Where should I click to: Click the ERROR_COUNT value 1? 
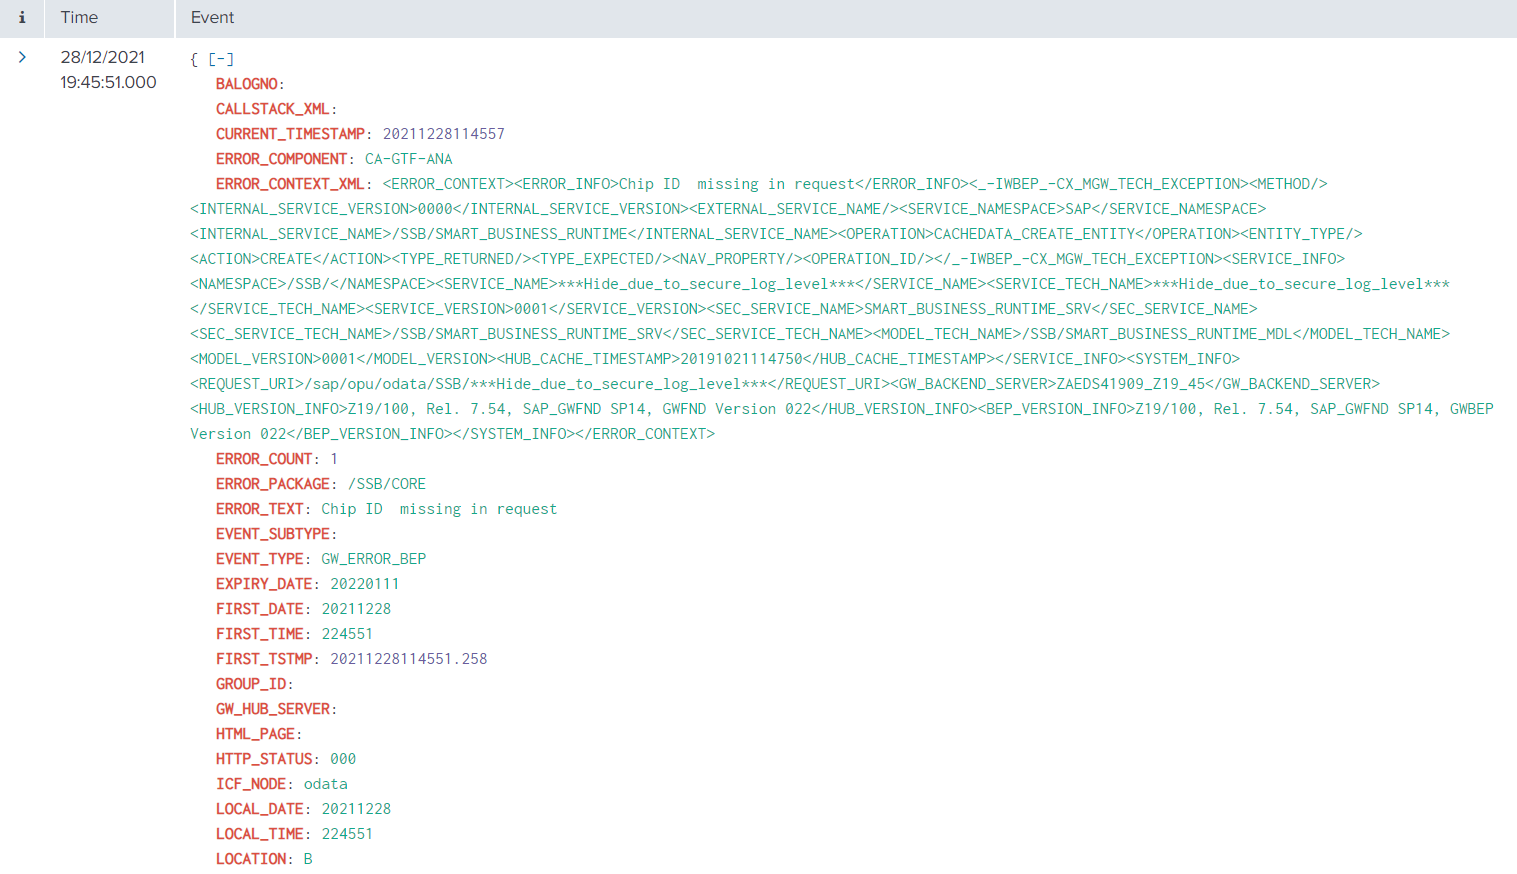334,459
